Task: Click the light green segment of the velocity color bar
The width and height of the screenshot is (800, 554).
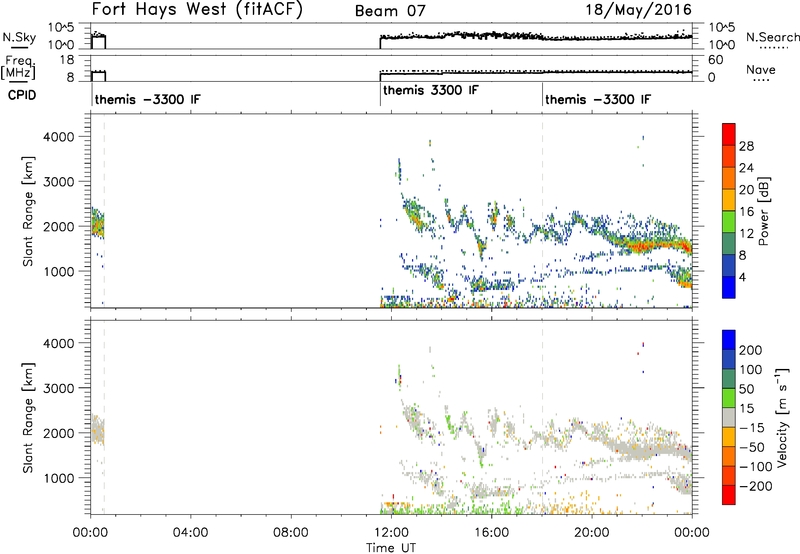Action: 729,398
